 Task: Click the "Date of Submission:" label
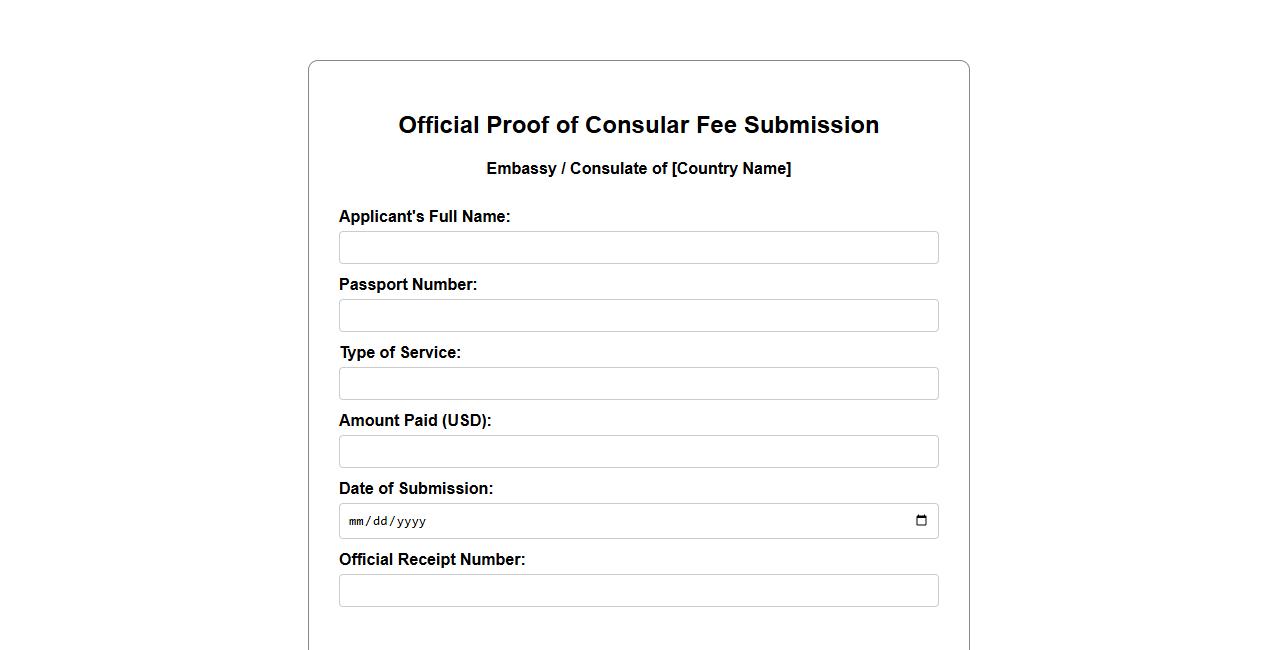tap(416, 489)
